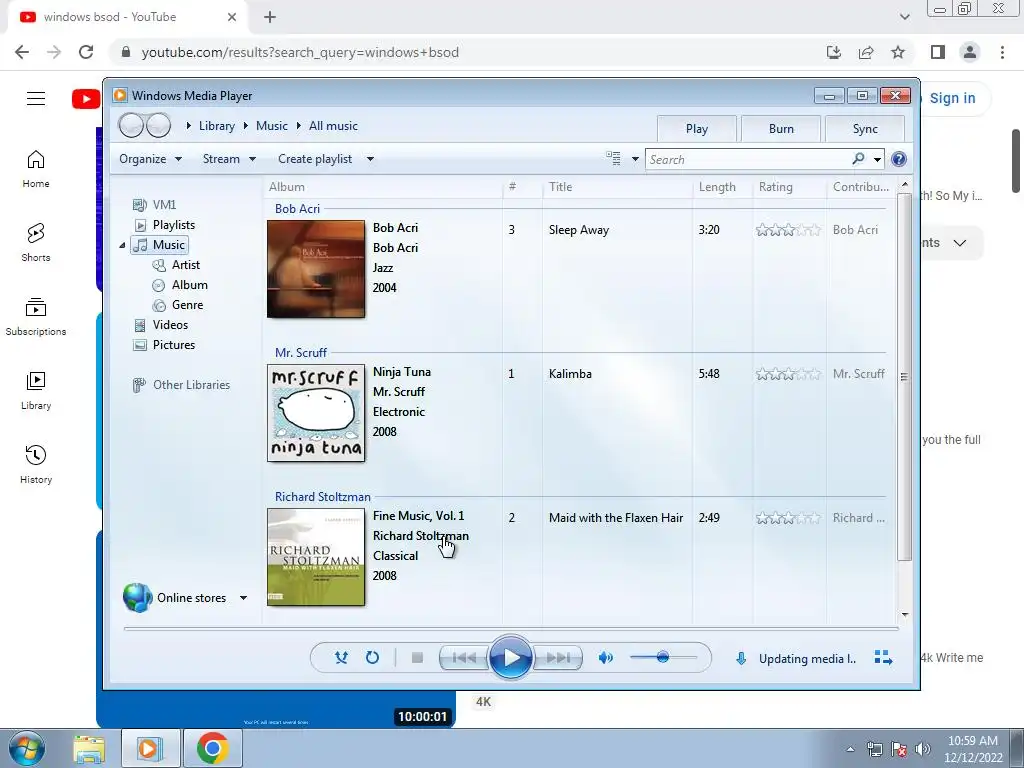Screen dimensions: 1024x768
Task: Click the Title column header
Action: point(617,187)
